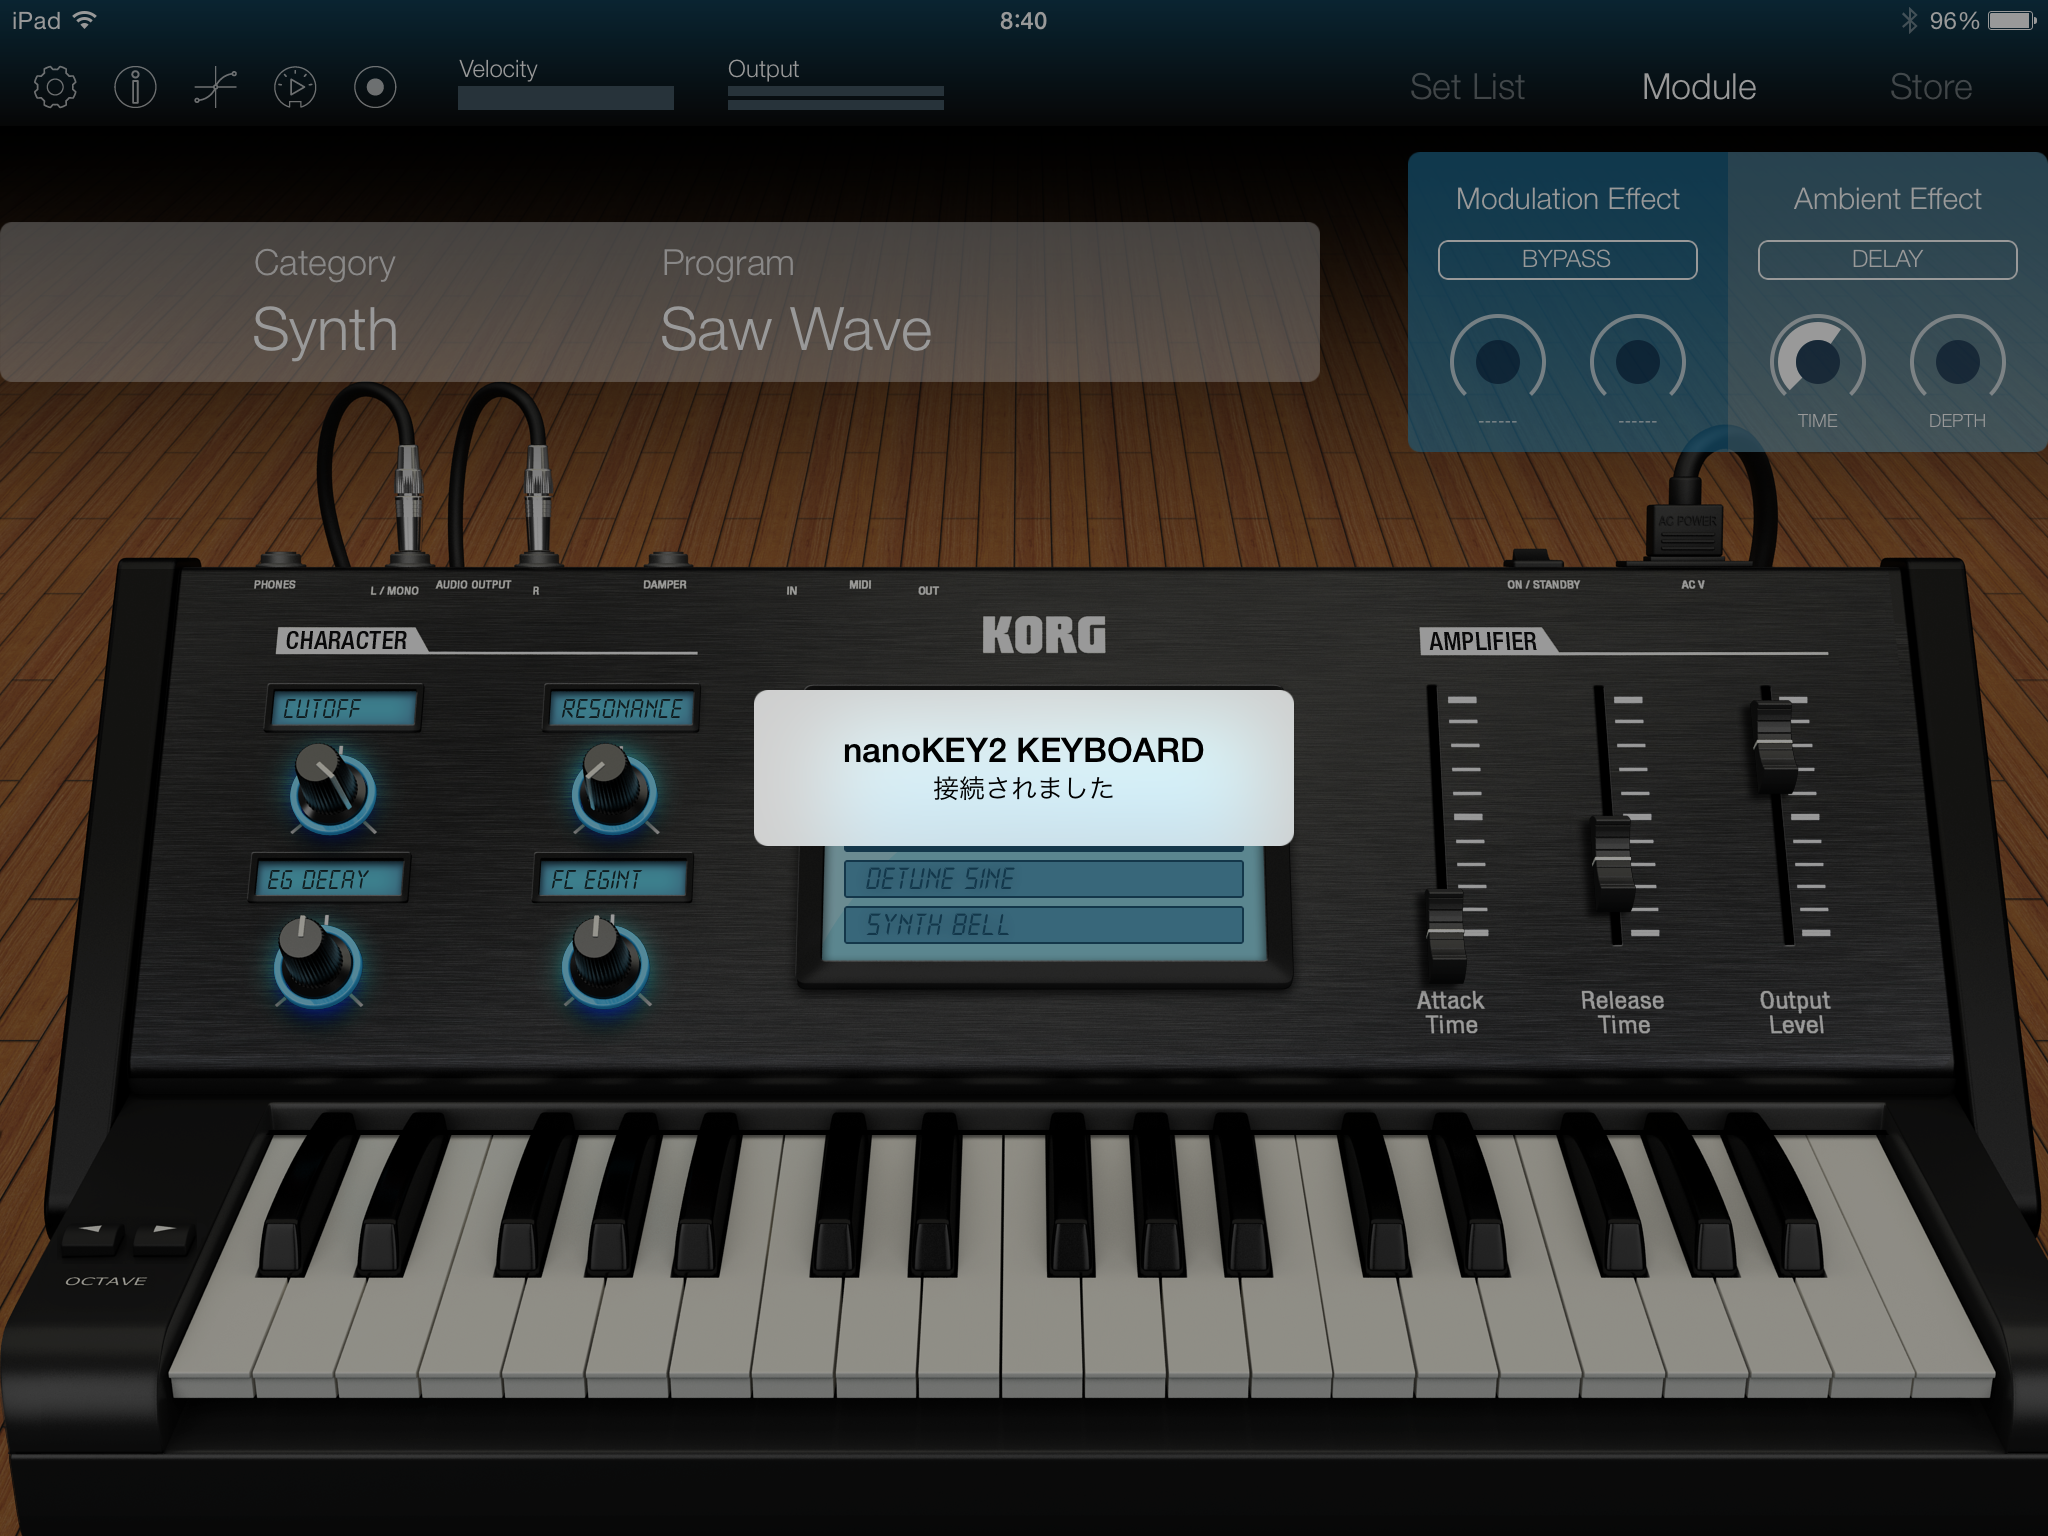The image size is (2048, 1536).
Task: Tap the CHARACTER section label
Action: 346,640
